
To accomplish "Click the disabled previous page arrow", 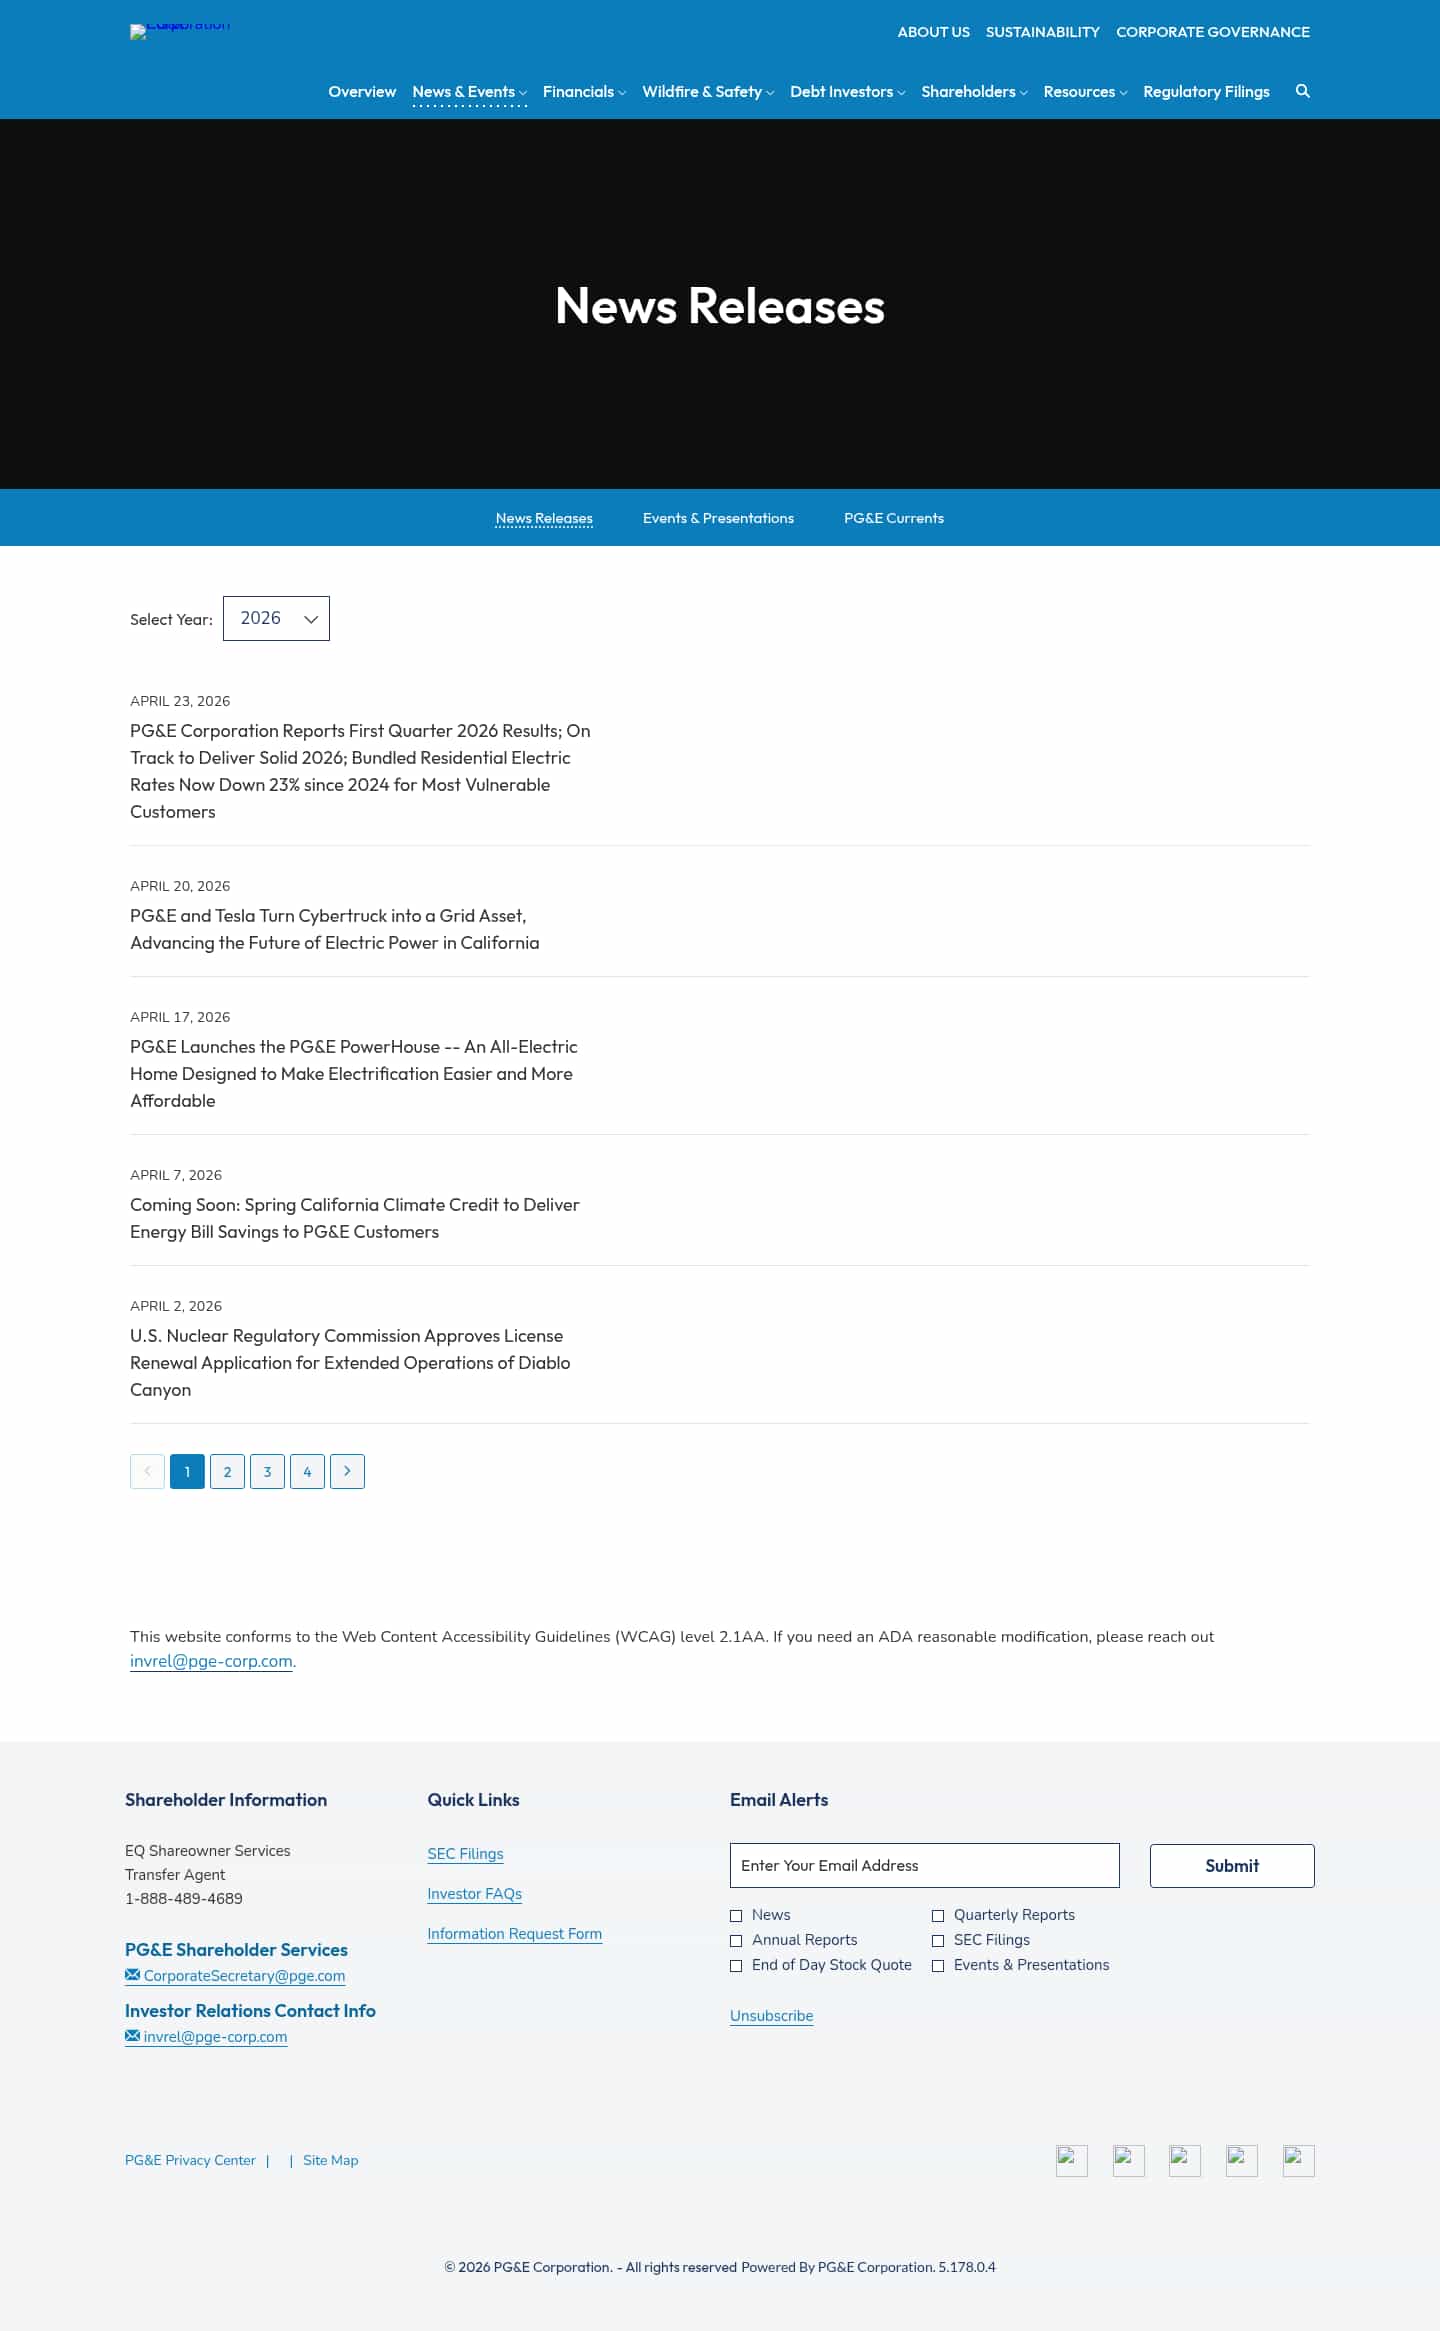I will pyautogui.click(x=147, y=1471).
